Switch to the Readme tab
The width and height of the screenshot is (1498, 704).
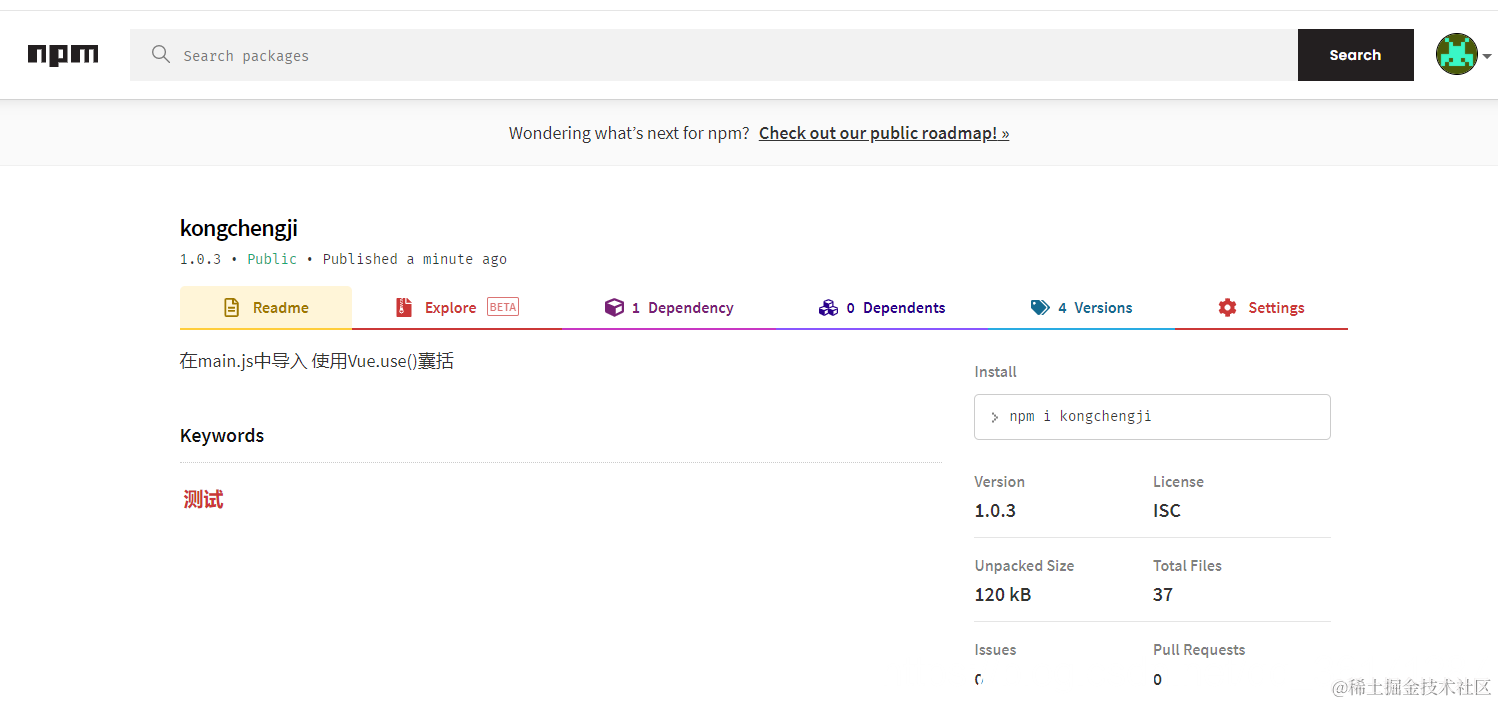pyautogui.click(x=266, y=308)
